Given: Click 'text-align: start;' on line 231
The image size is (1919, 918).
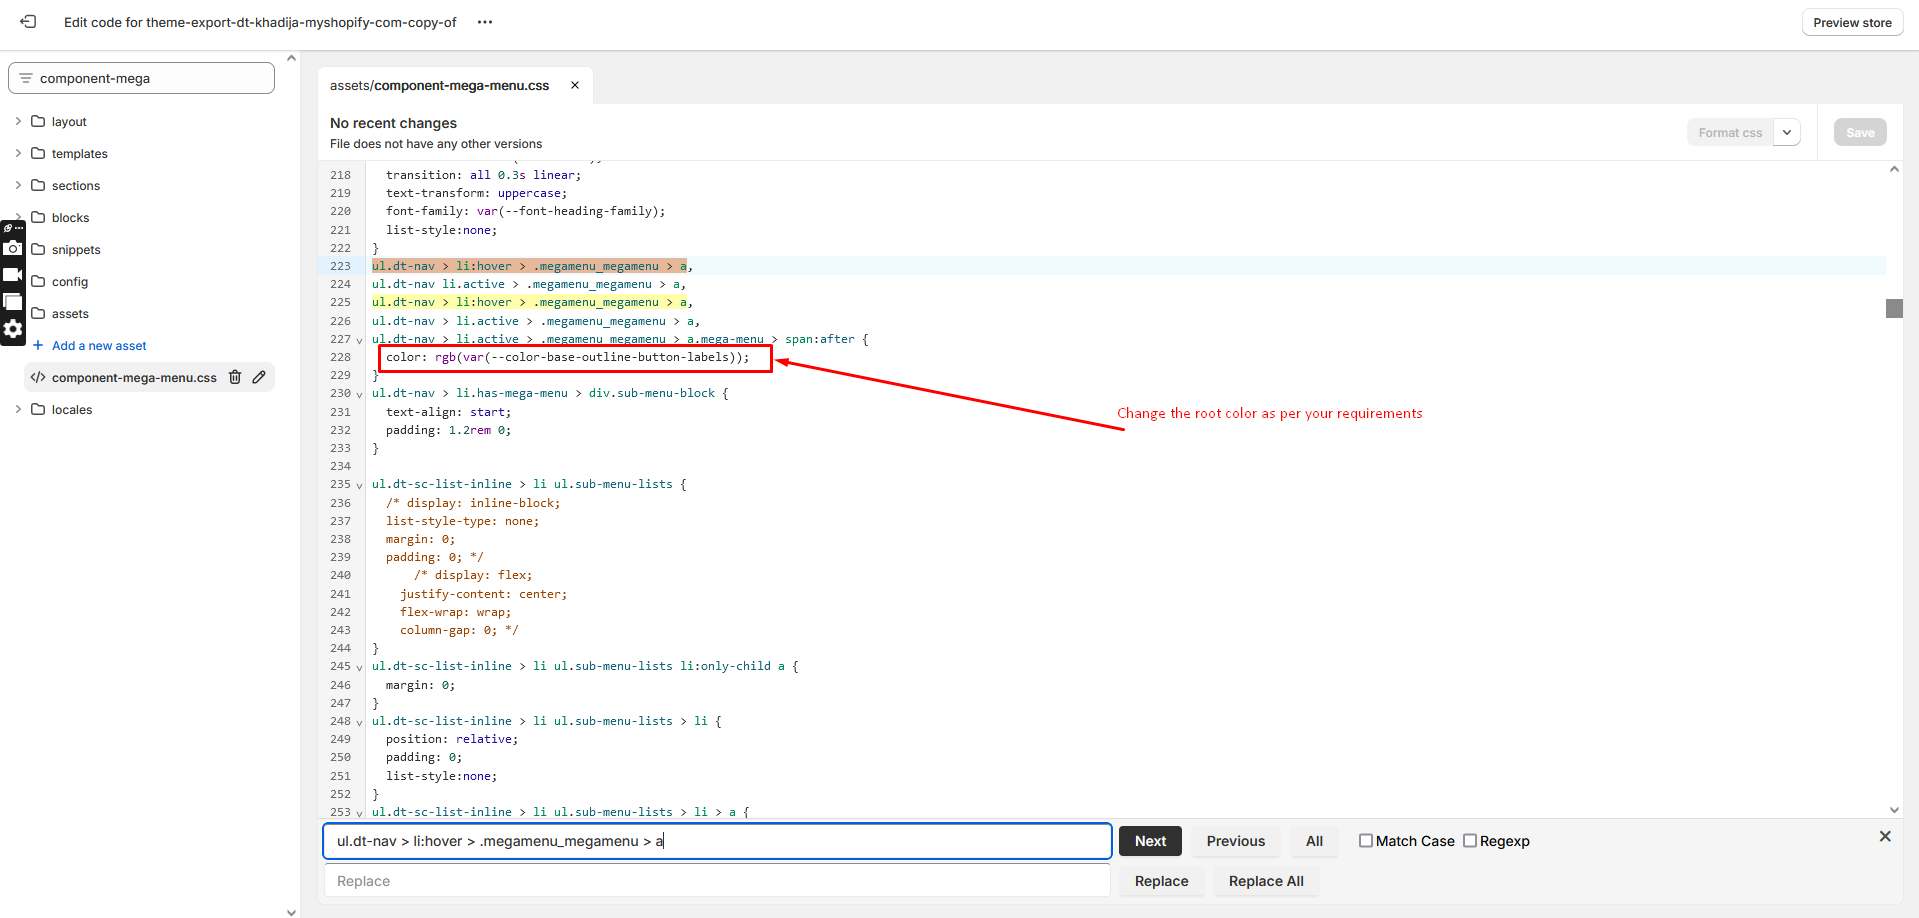Looking at the screenshot, I should coord(448,412).
